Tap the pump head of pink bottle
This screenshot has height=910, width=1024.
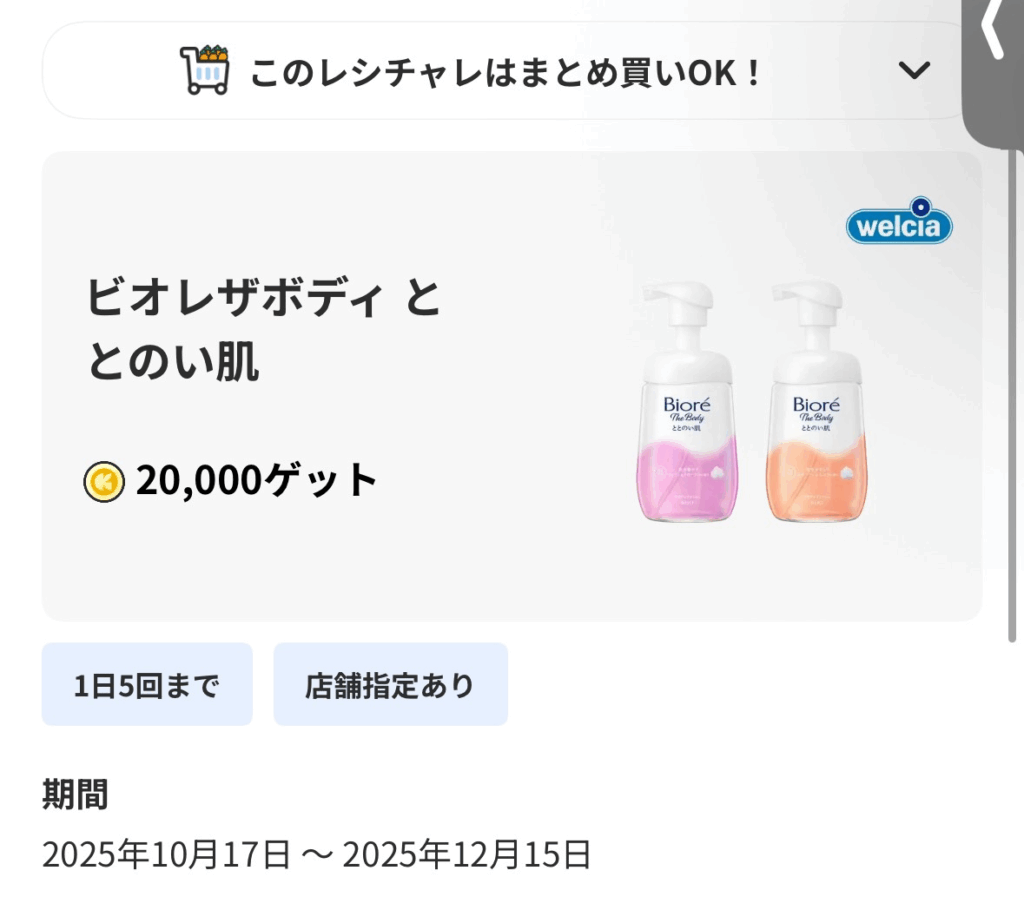680,300
